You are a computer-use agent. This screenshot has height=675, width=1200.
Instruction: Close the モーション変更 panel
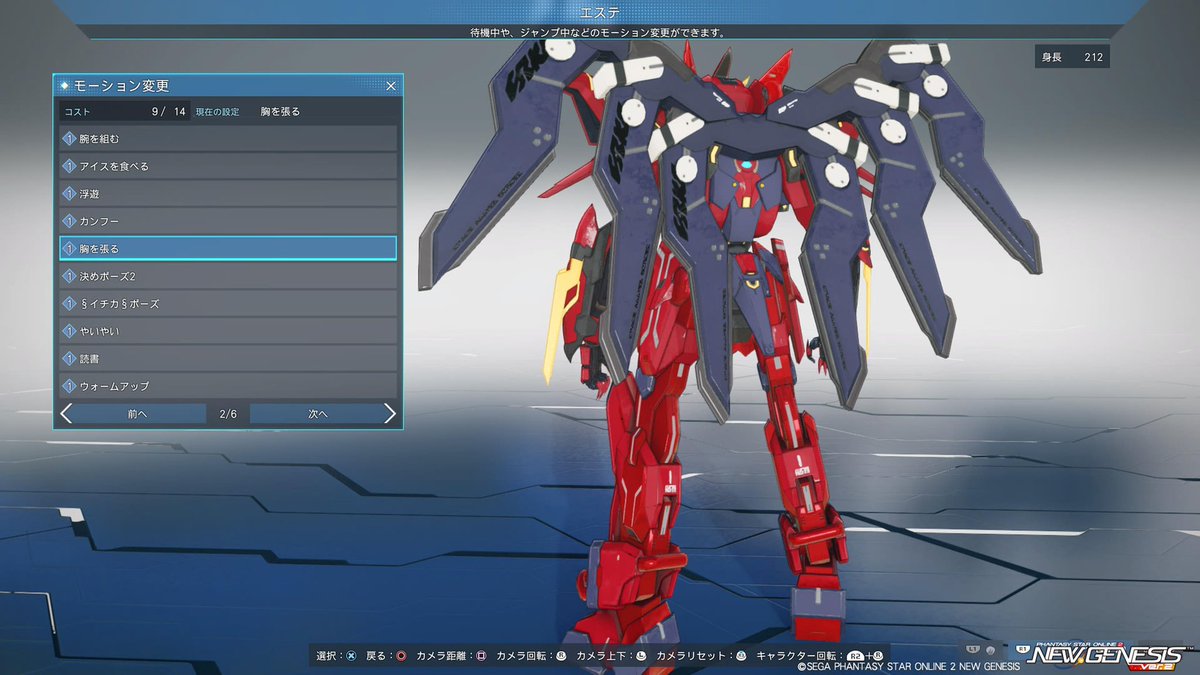point(391,86)
